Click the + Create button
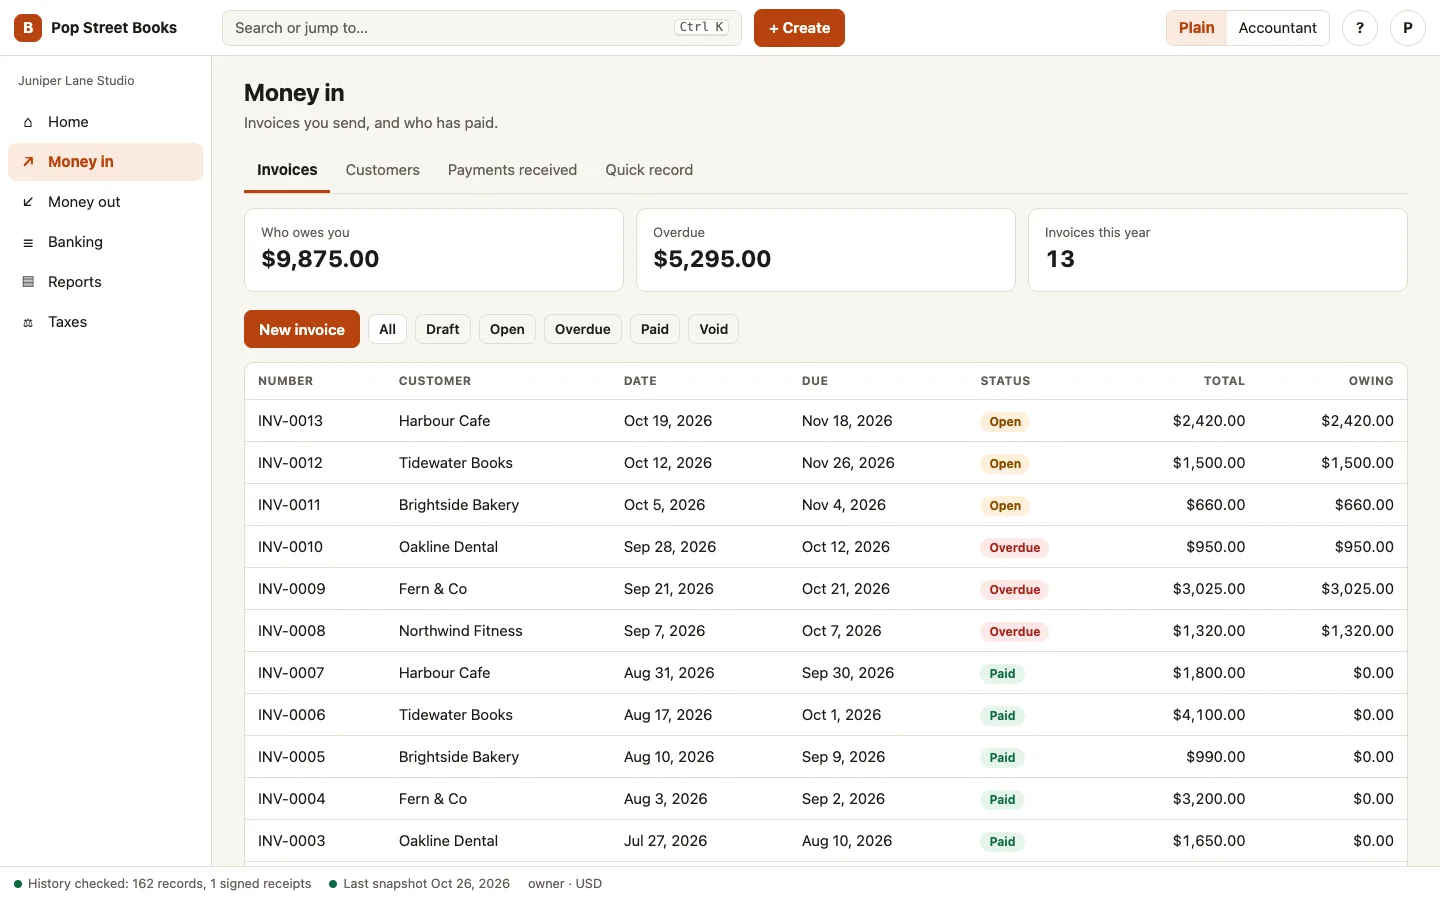This screenshot has height=900, width=1440. click(x=799, y=28)
